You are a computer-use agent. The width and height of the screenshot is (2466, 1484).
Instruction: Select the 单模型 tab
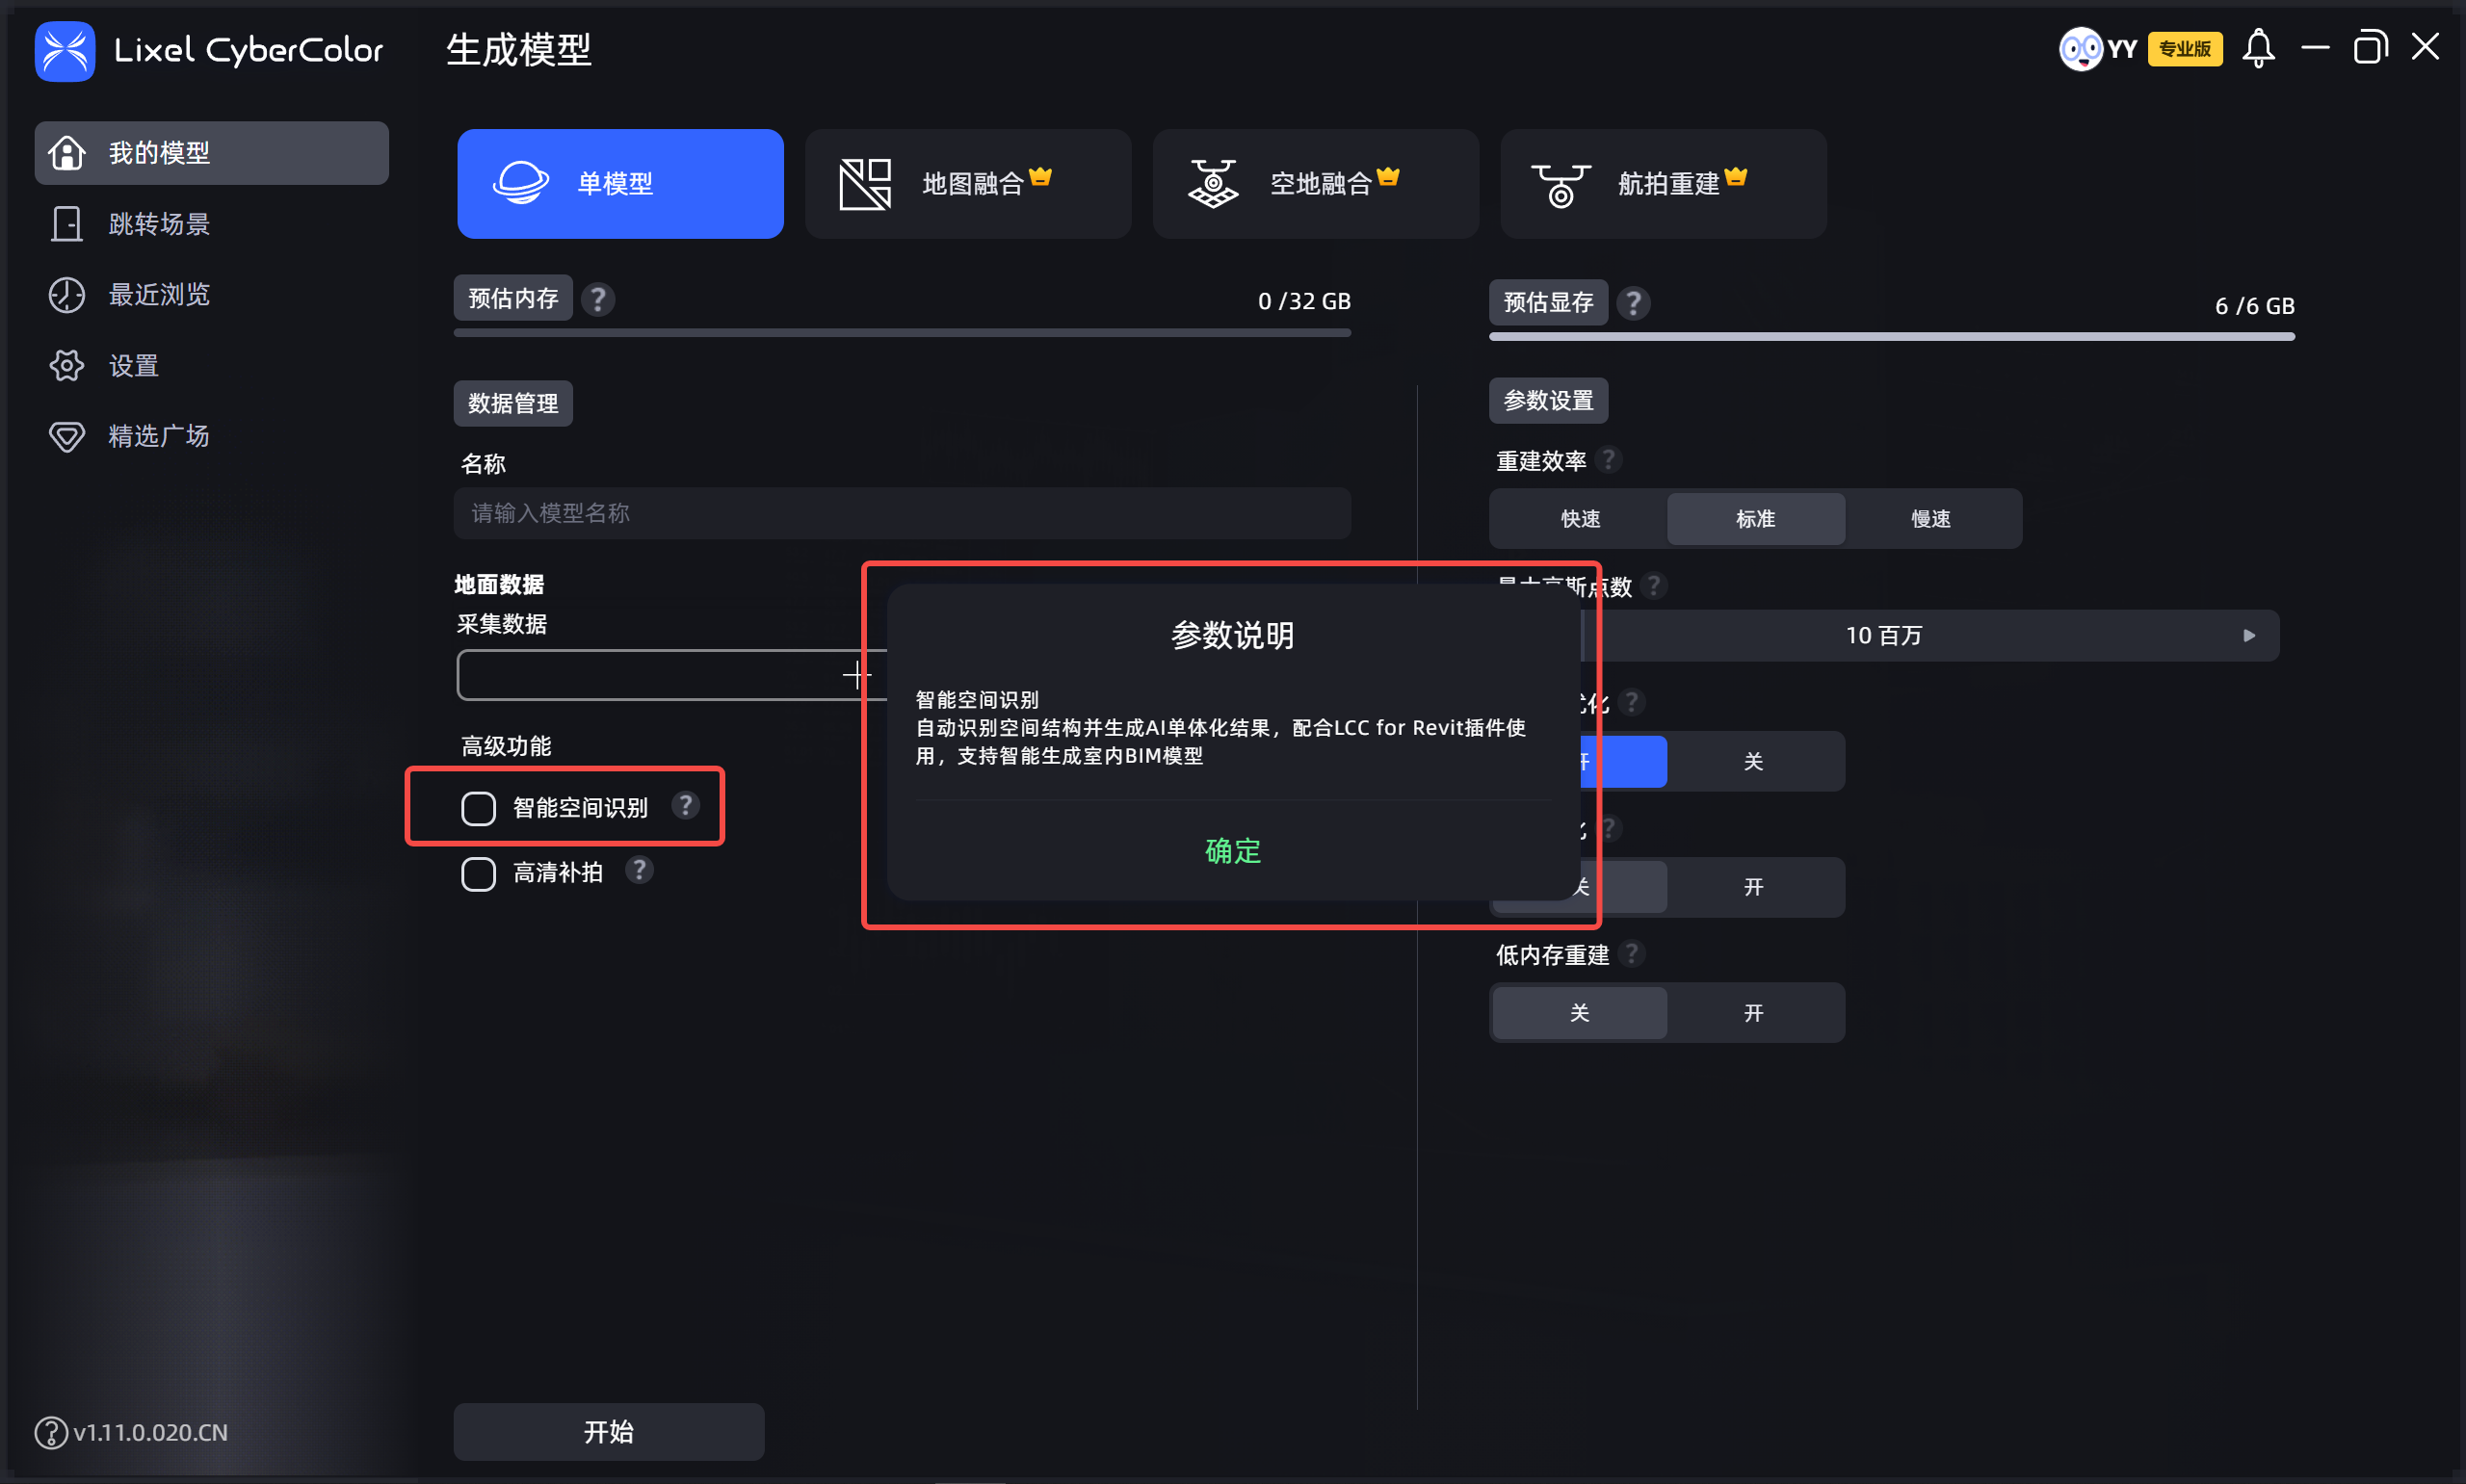(620, 184)
